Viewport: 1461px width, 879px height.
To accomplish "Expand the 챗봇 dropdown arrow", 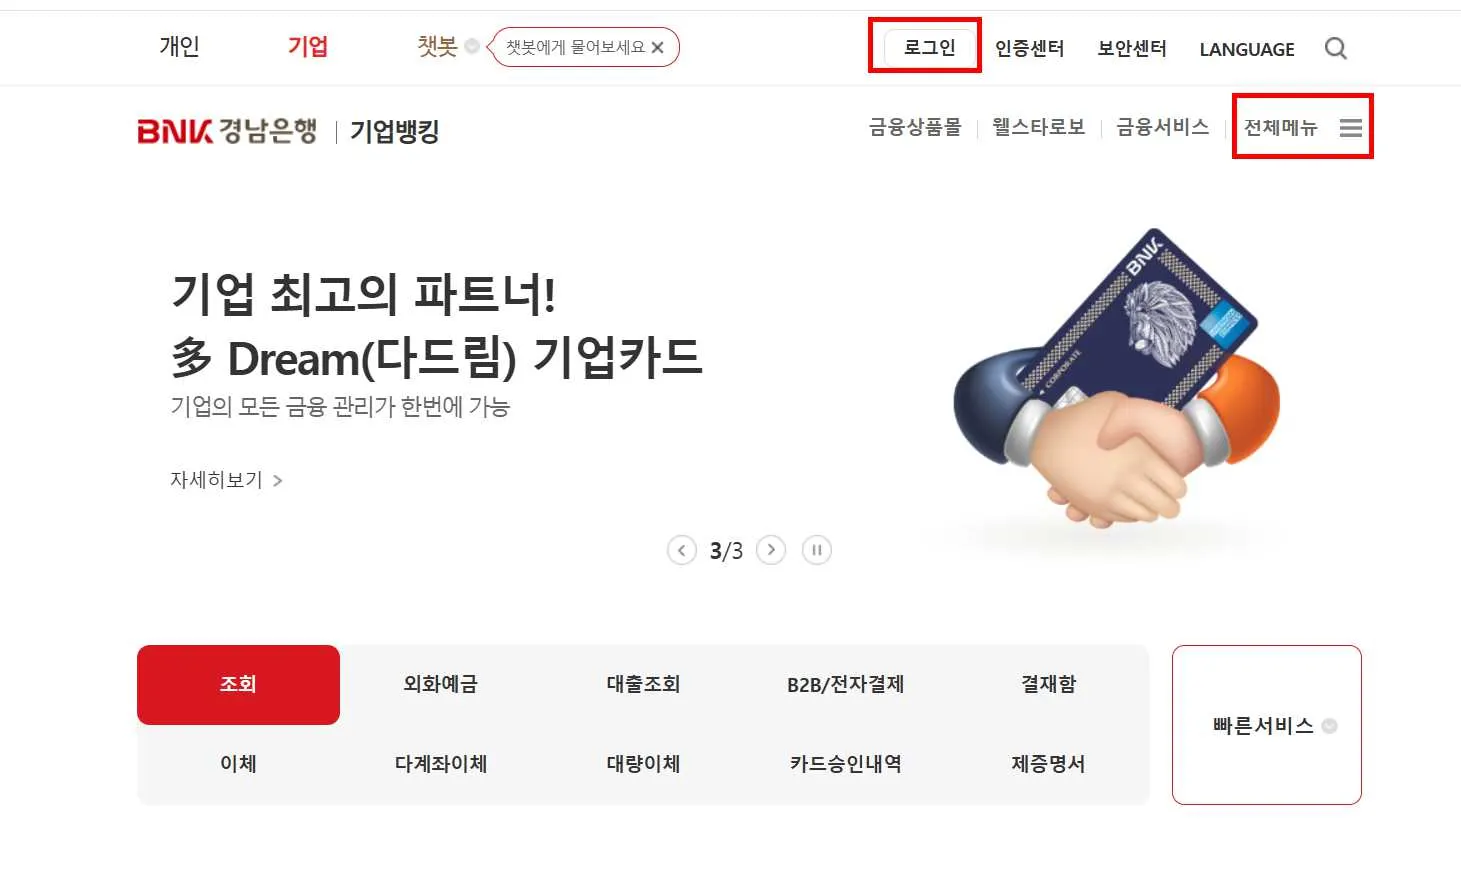I will click(472, 46).
